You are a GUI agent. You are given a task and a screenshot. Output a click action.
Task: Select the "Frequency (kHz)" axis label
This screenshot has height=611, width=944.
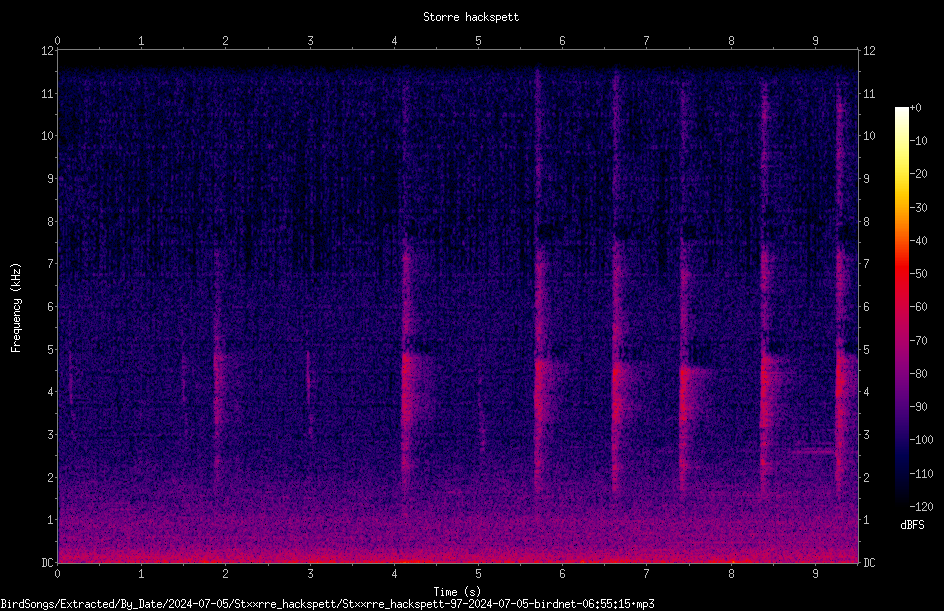[x=16, y=308]
